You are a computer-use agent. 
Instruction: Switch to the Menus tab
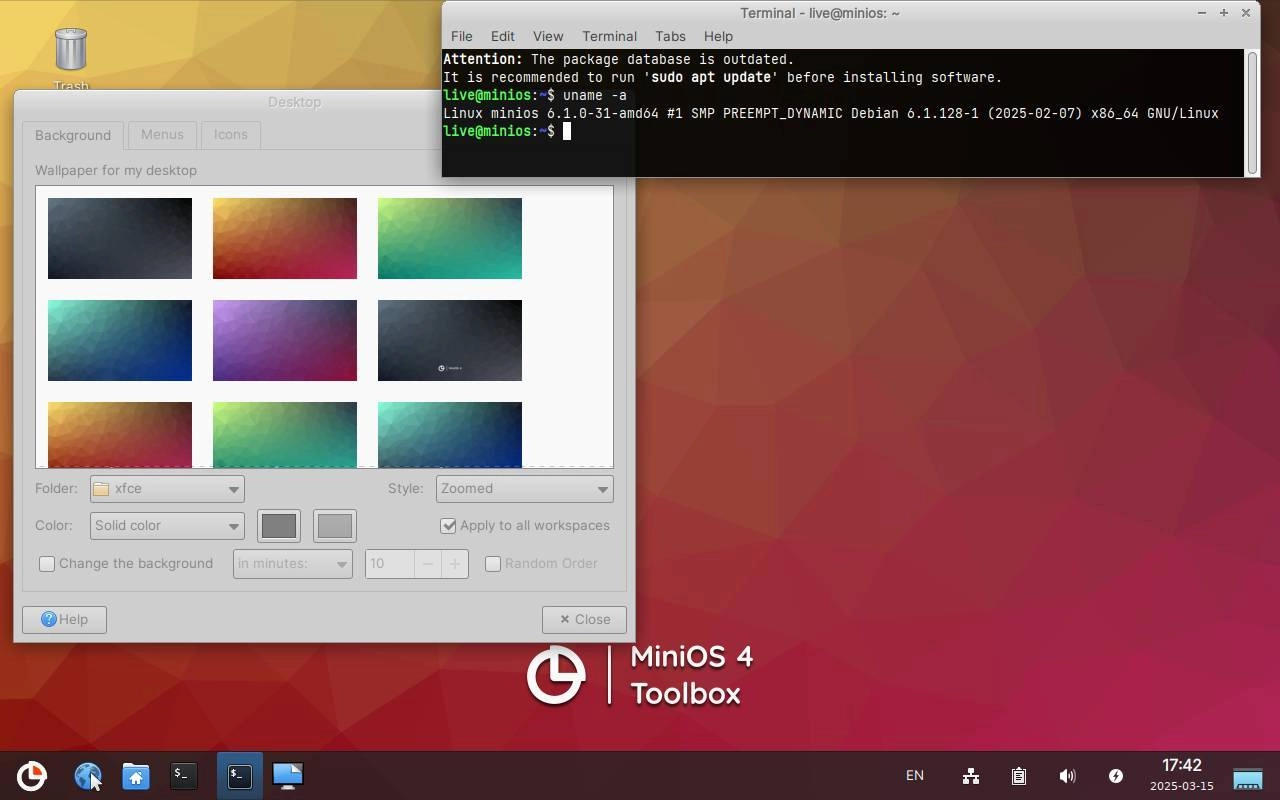(x=162, y=134)
